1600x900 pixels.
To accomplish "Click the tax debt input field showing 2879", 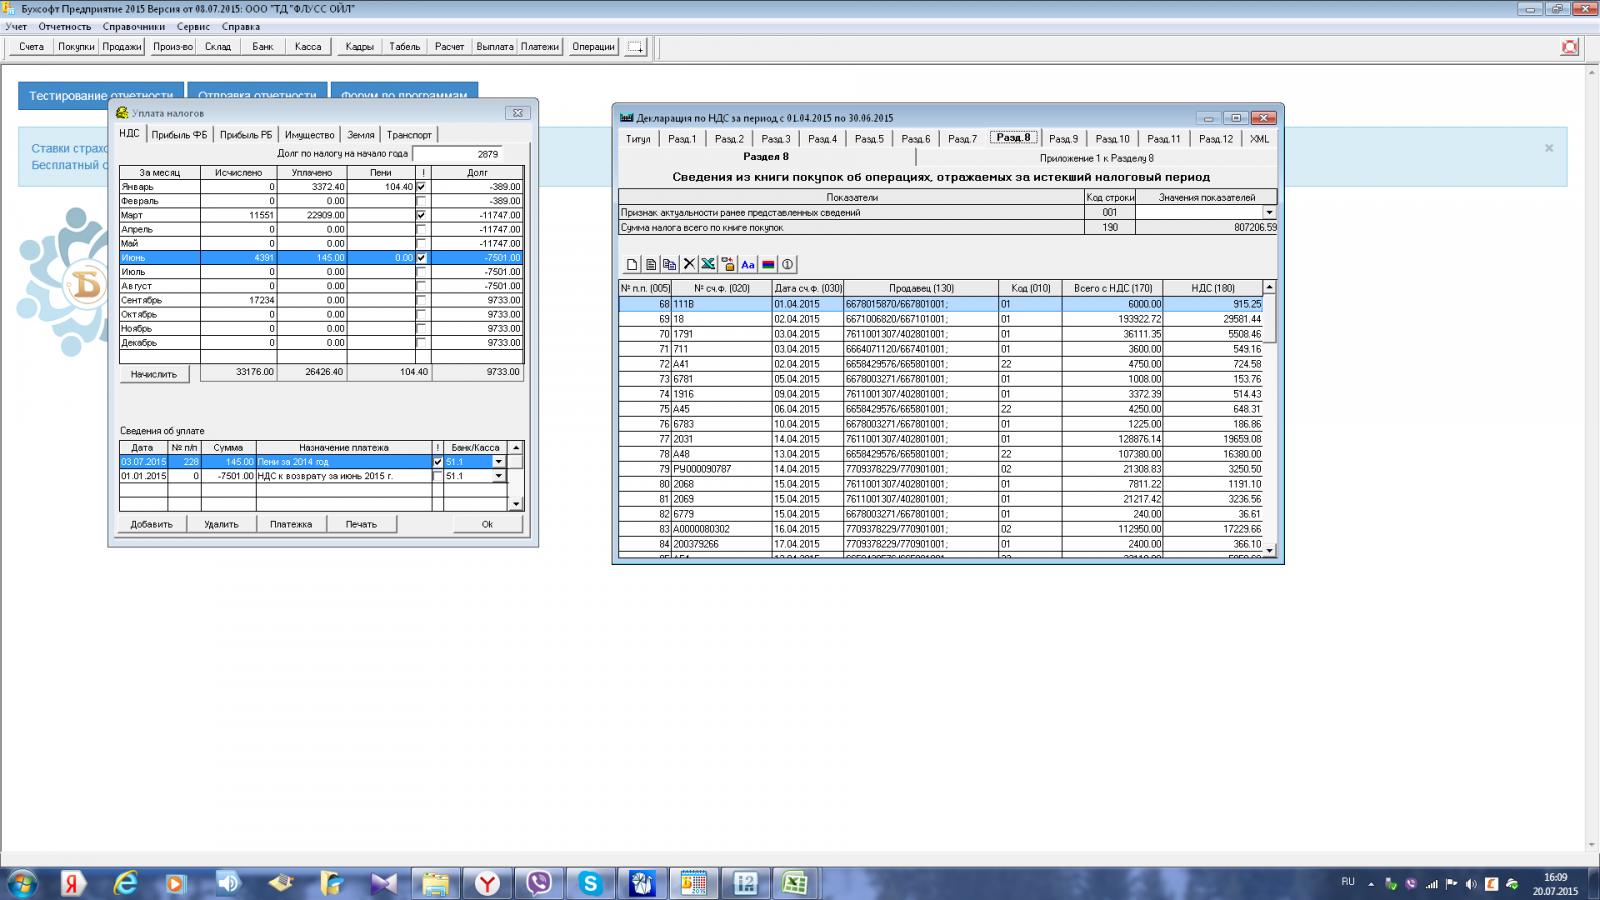I will point(468,154).
